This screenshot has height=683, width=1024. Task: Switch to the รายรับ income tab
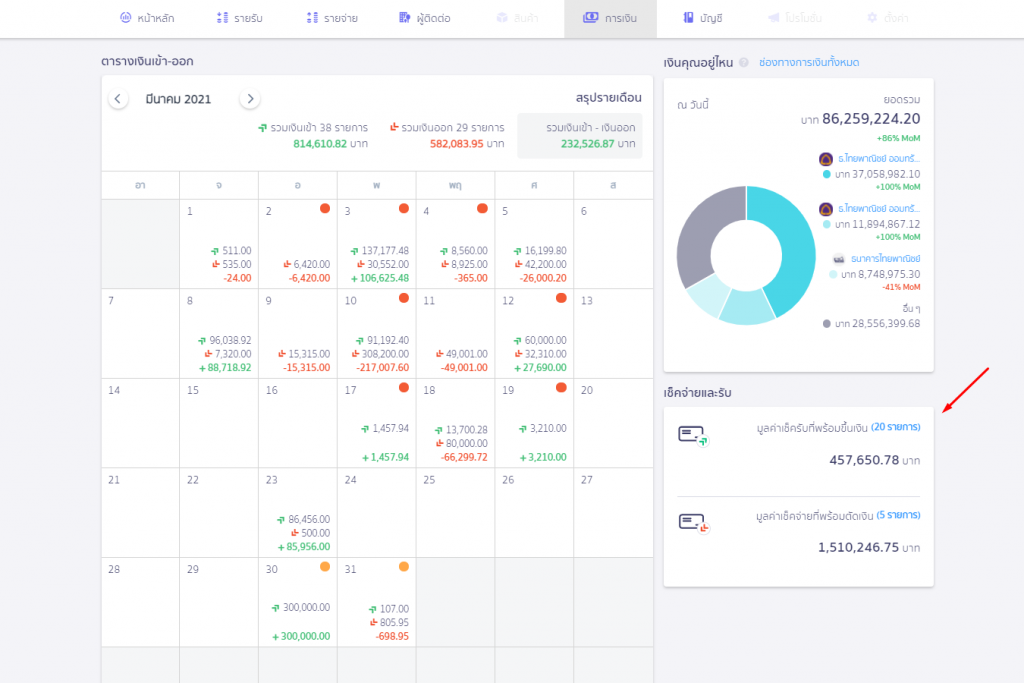coord(240,18)
